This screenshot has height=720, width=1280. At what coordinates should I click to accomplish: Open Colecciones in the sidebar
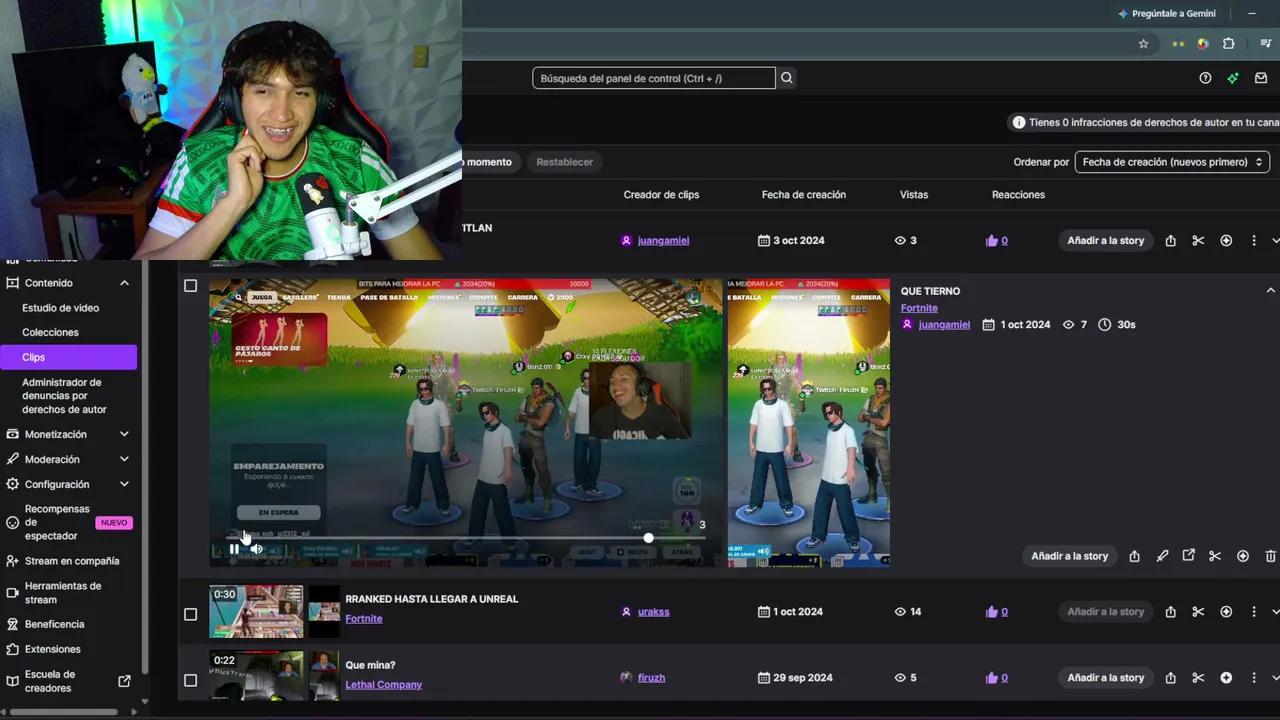(x=50, y=332)
